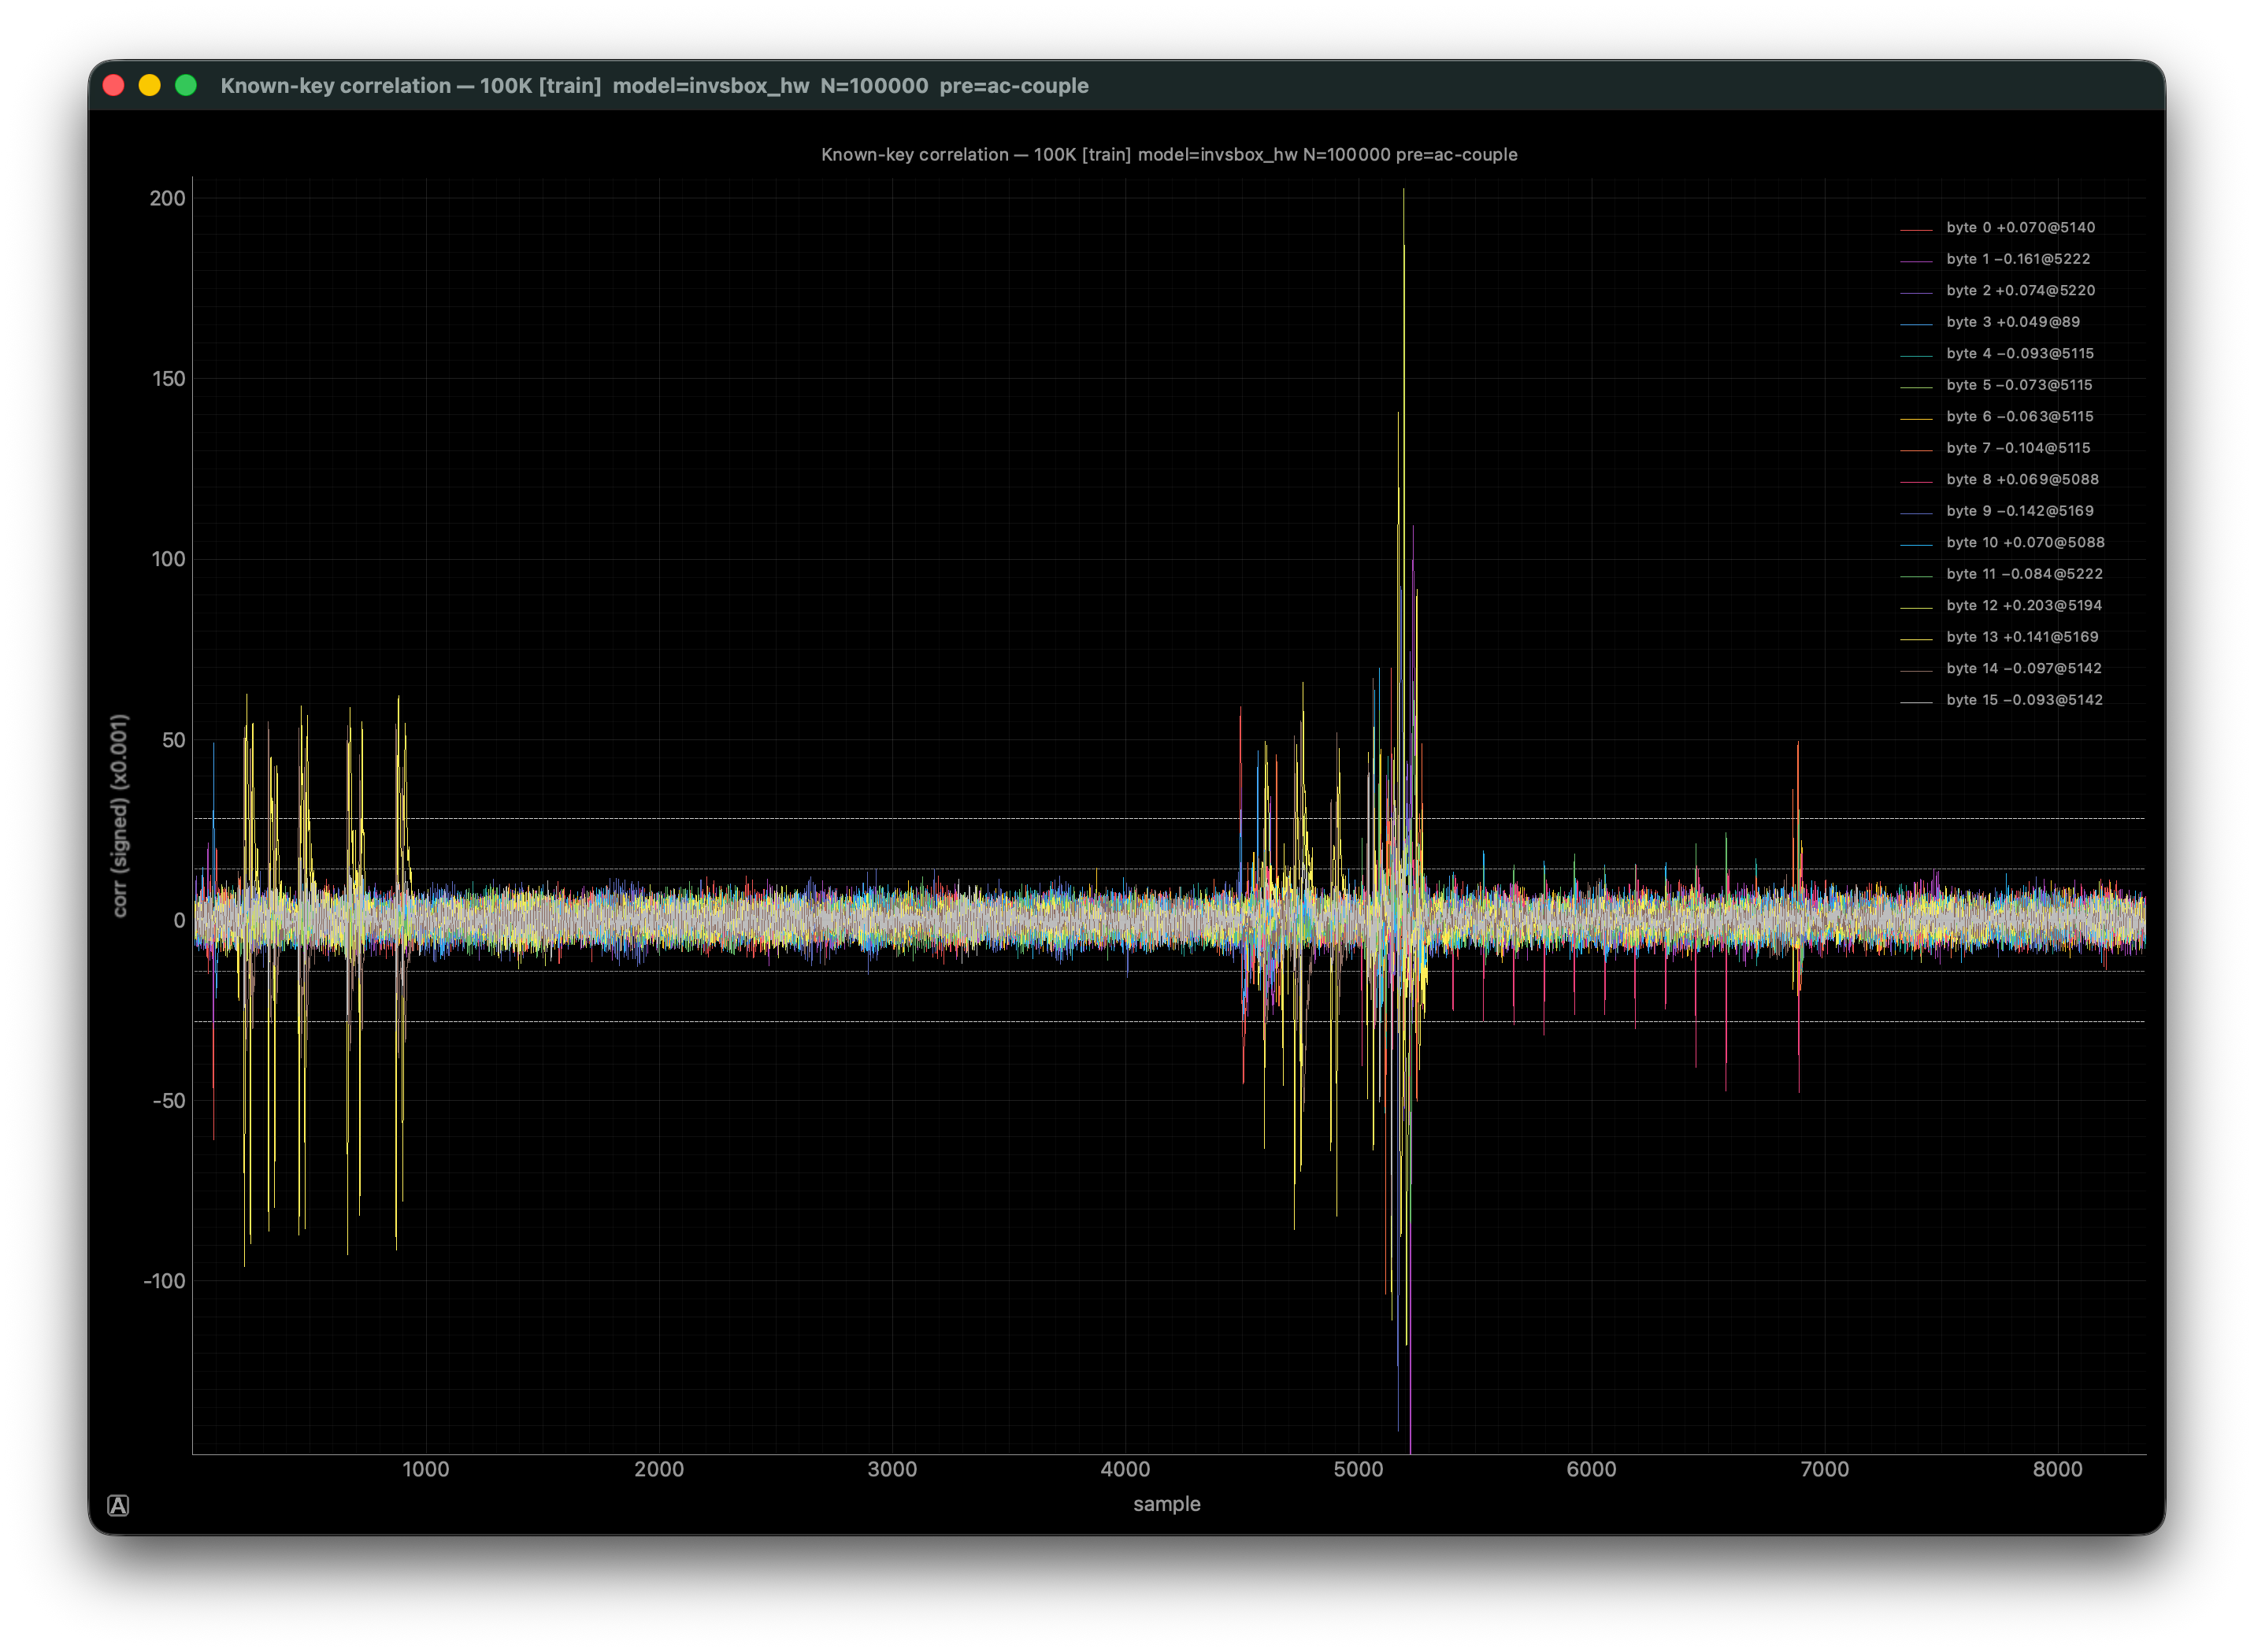
Task: Click the 'corr (signed) (x0.001)' y-axis label
Action: pos(120,816)
